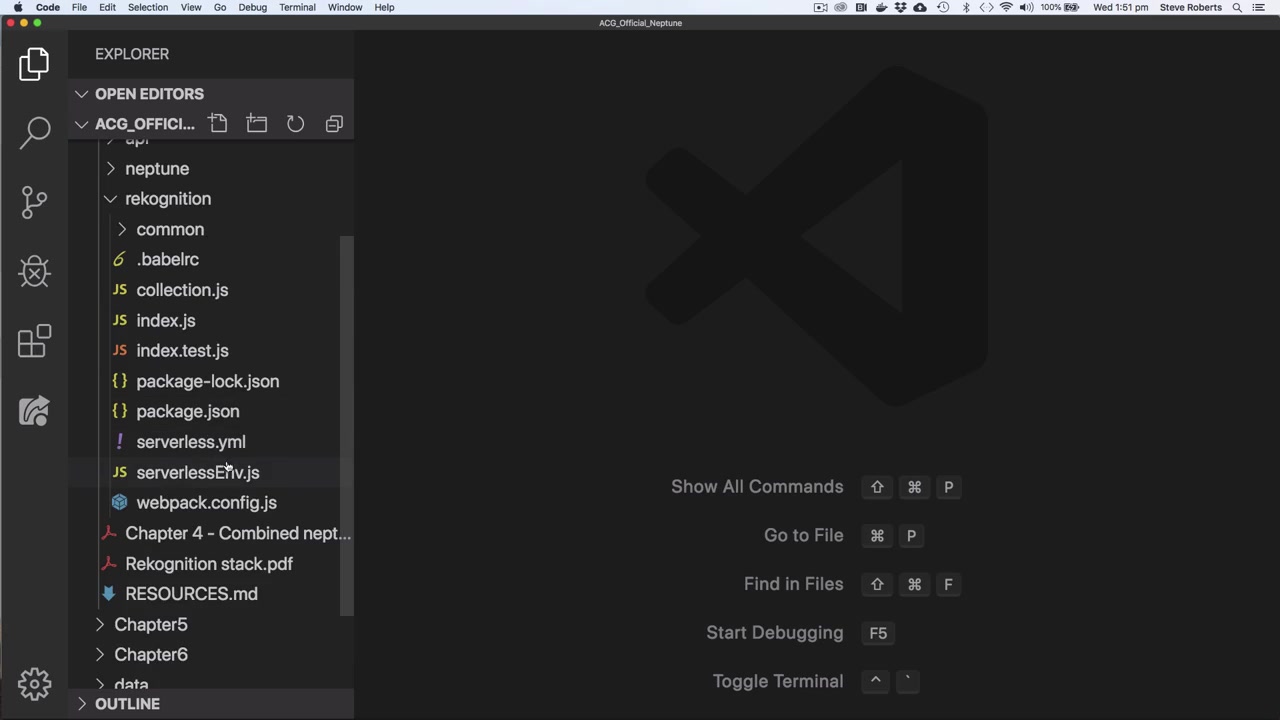The width and height of the screenshot is (1280, 720).
Task: Open the Terminal menu
Action: click(x=297, y=7)
